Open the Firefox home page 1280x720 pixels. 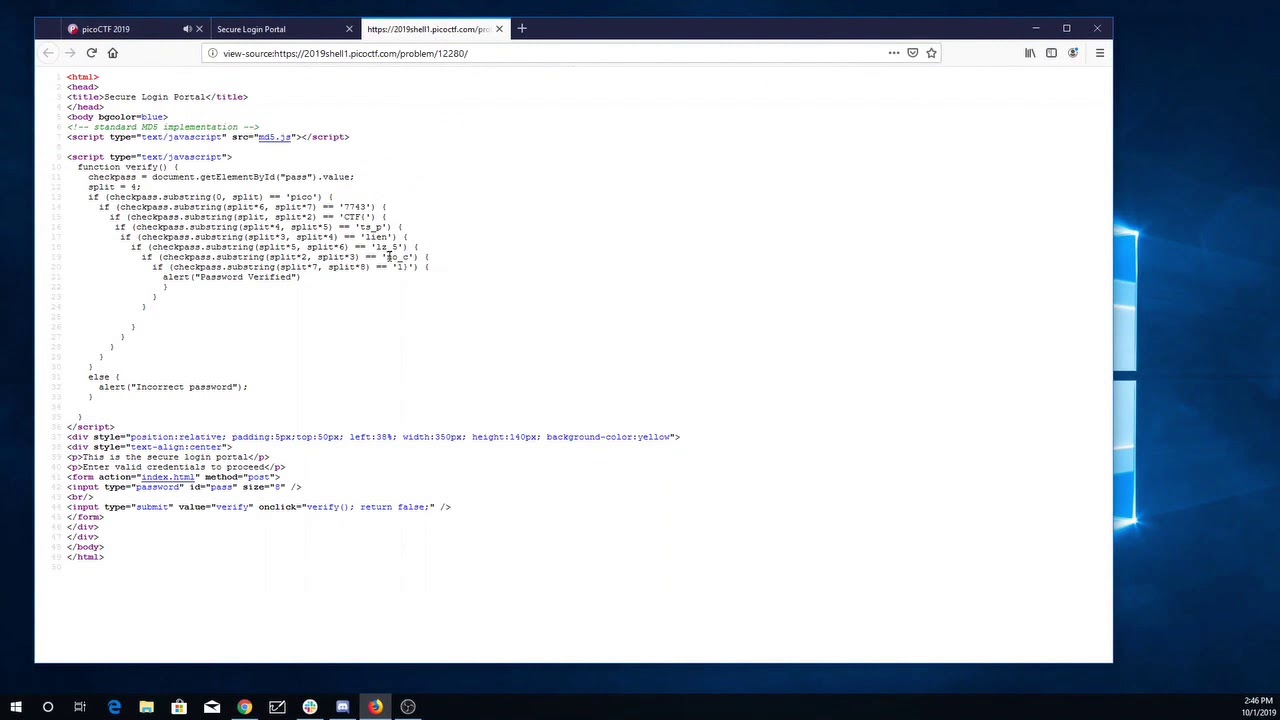112,53
